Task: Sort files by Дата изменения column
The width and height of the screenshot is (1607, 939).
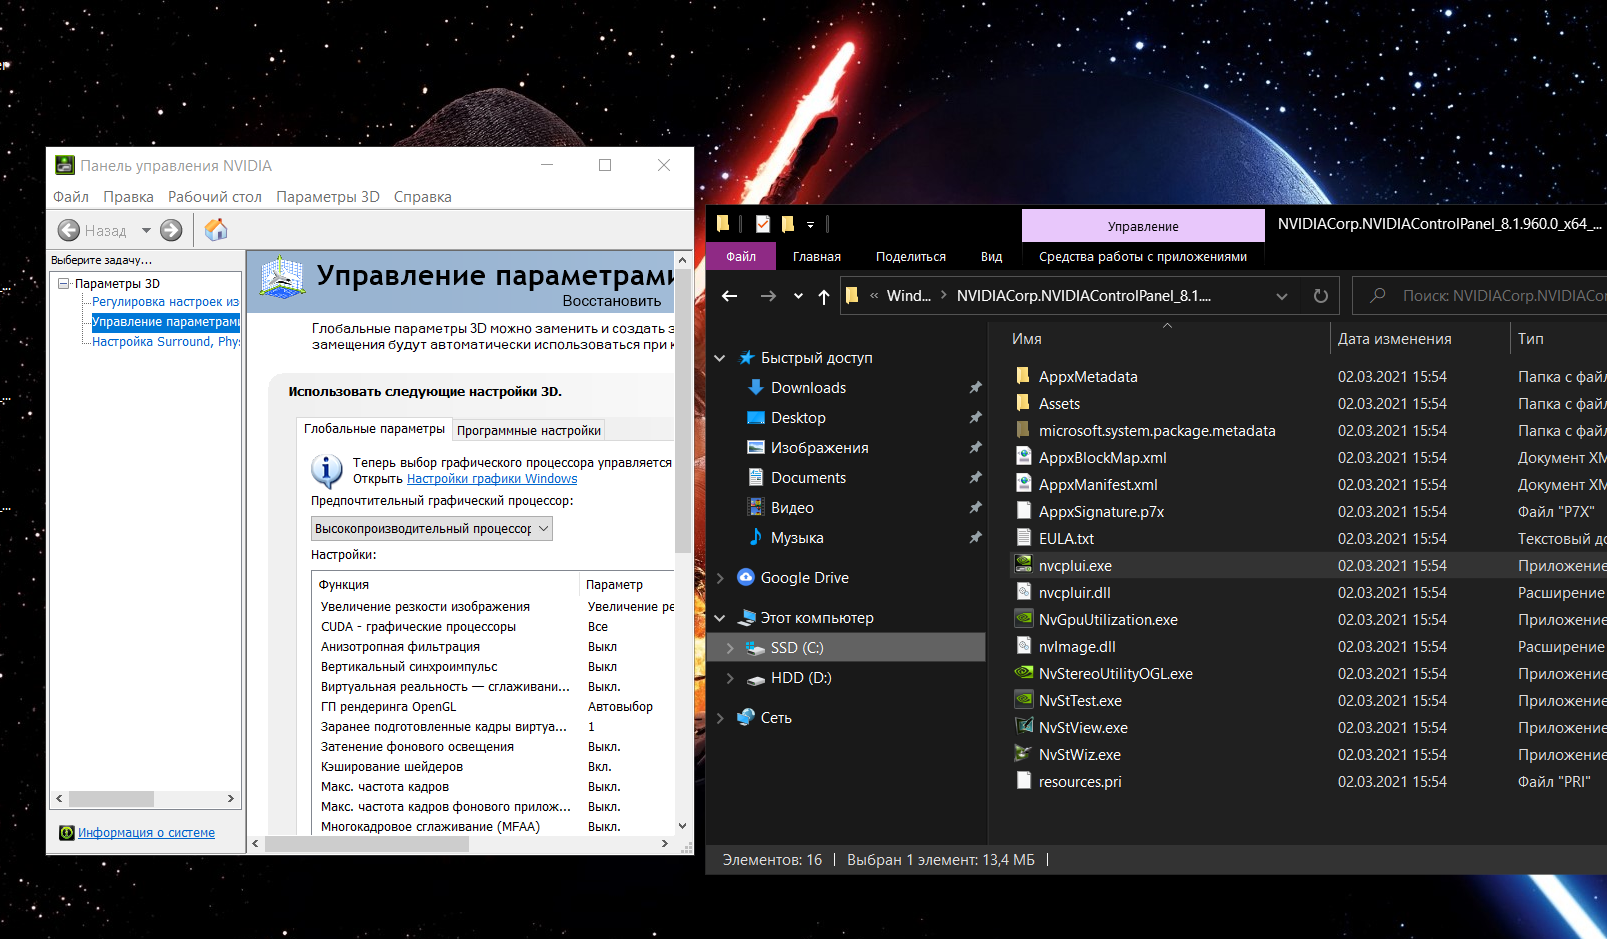Action: click(x=1394, y=339)
